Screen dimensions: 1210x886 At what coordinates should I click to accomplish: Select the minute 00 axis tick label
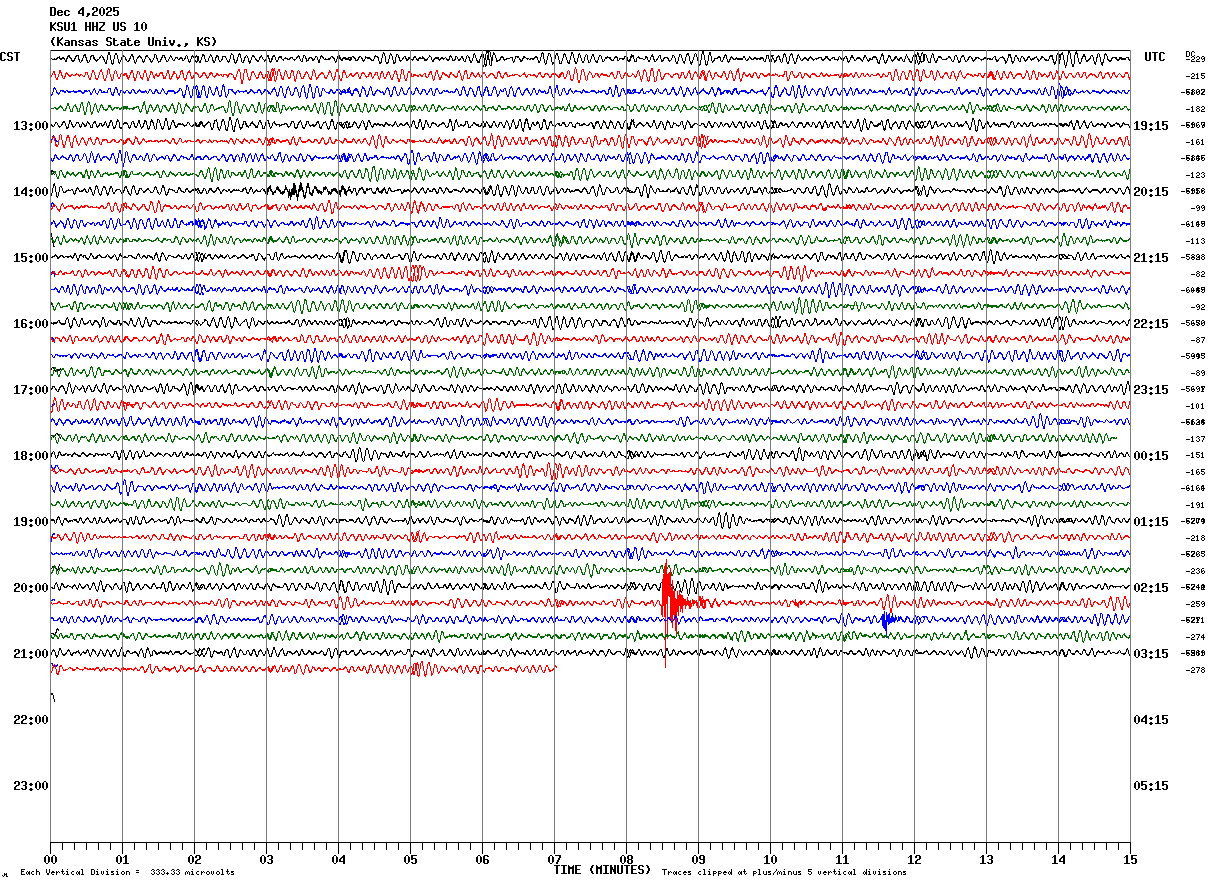[x=50, y=859]
